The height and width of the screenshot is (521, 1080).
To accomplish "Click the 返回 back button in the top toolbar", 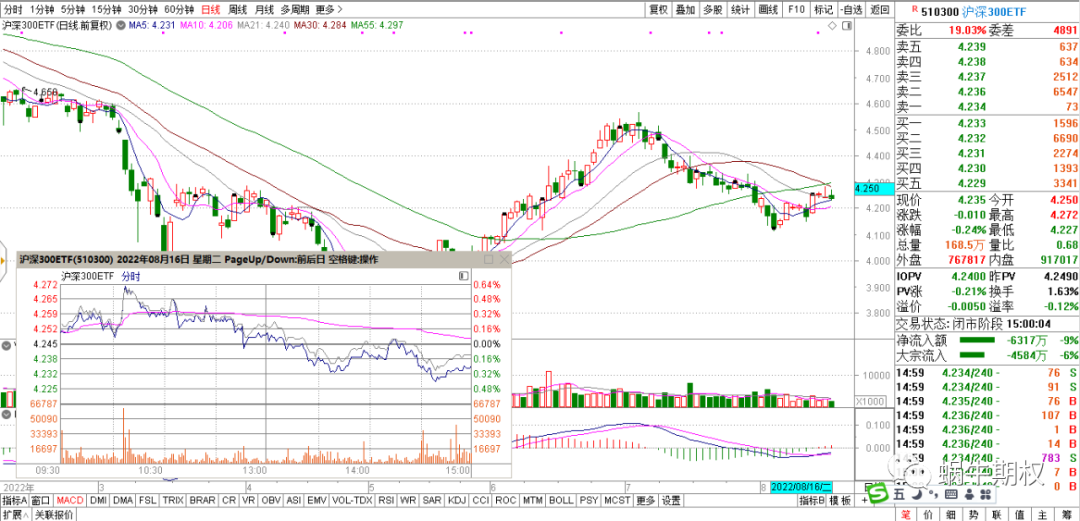I will [x=879, y=9].
